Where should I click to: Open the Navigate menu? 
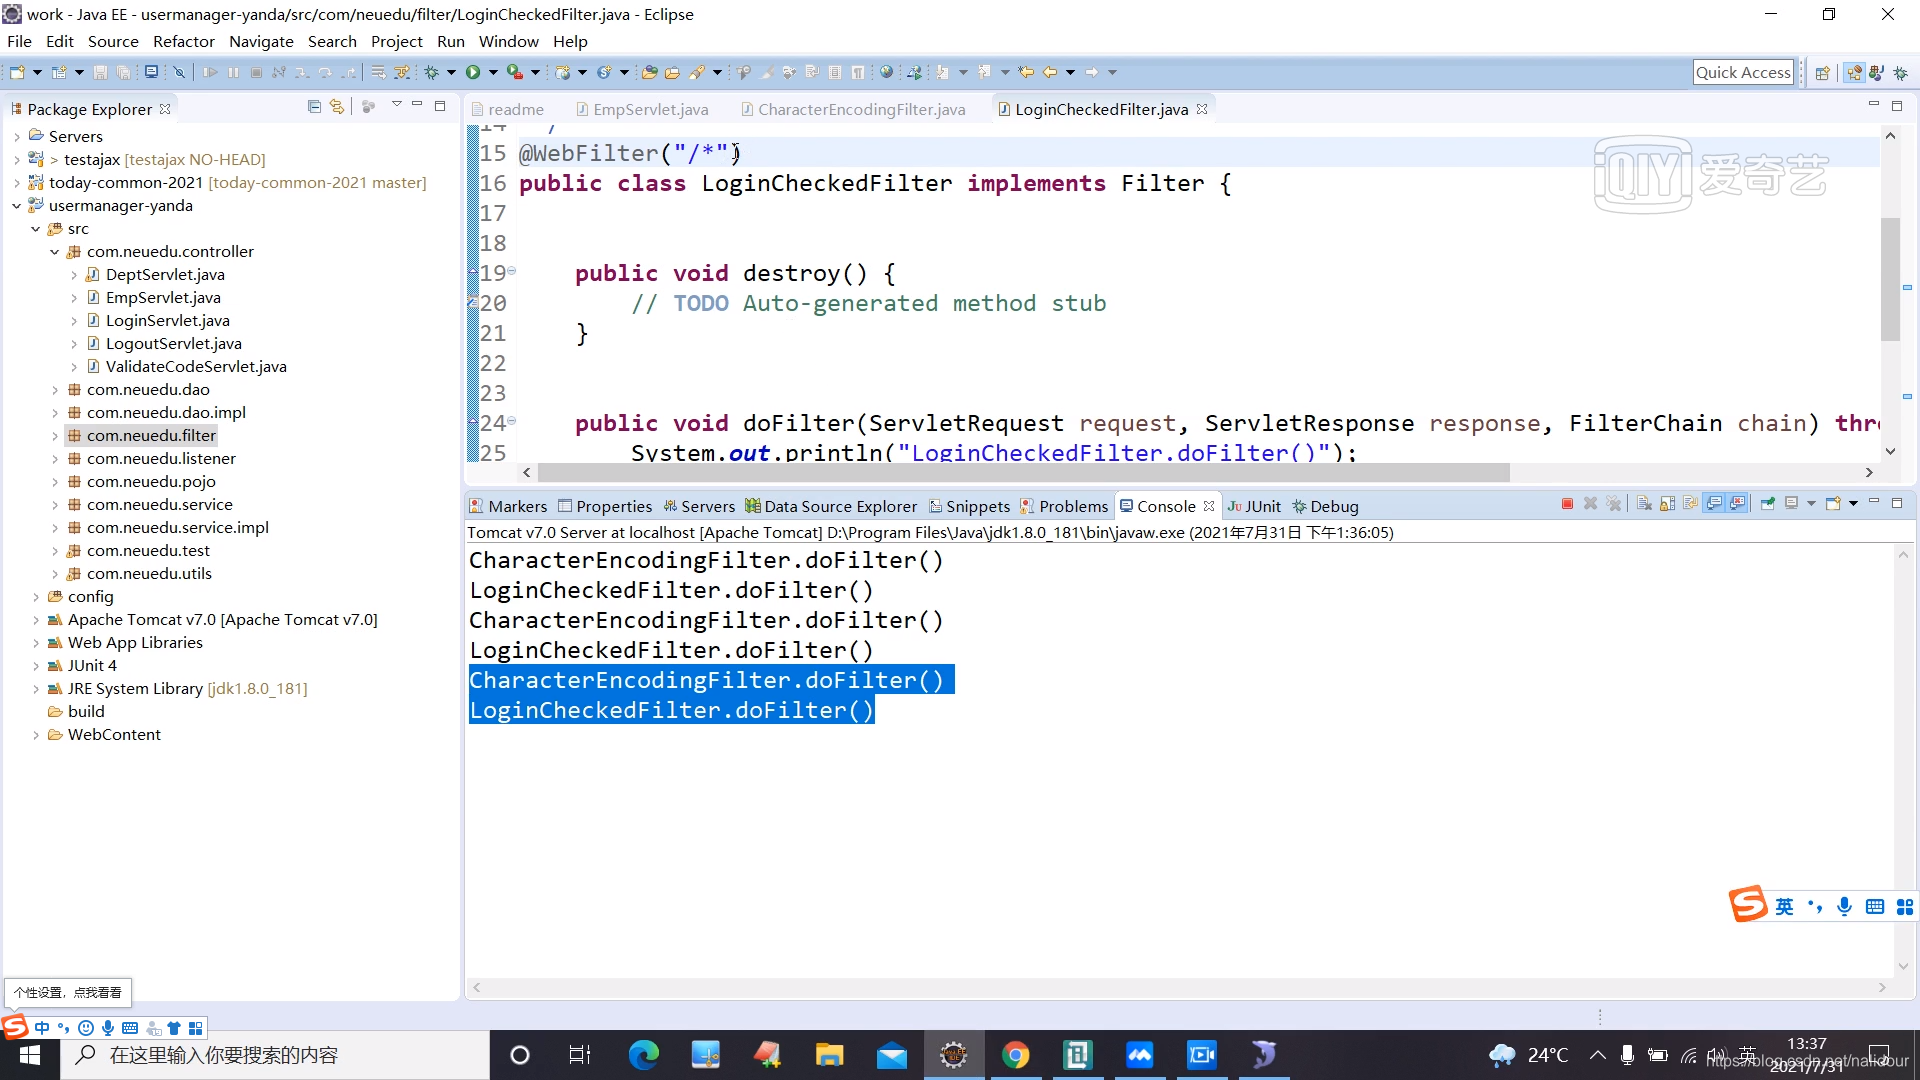(261, 42)
